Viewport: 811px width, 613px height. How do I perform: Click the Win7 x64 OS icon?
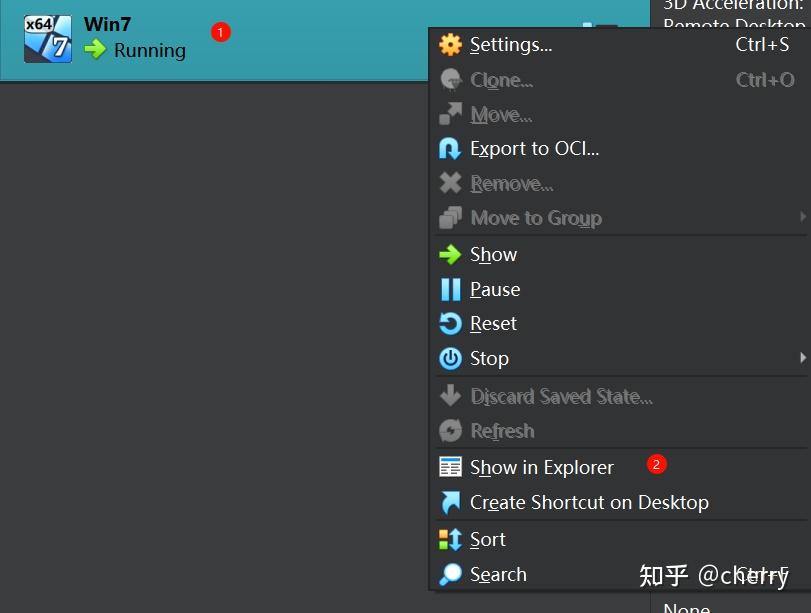pos(48,39)
